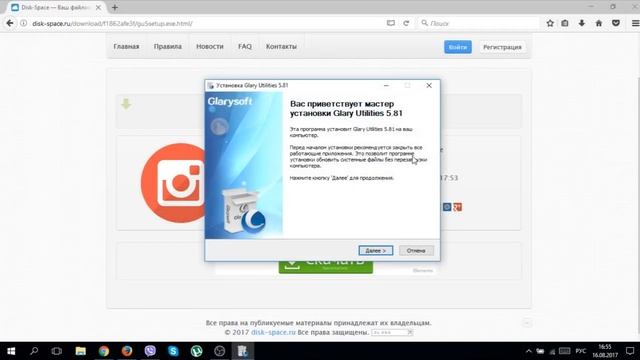
Task: Switch to Firefox on the taskbar
Action: pos(127,351)
